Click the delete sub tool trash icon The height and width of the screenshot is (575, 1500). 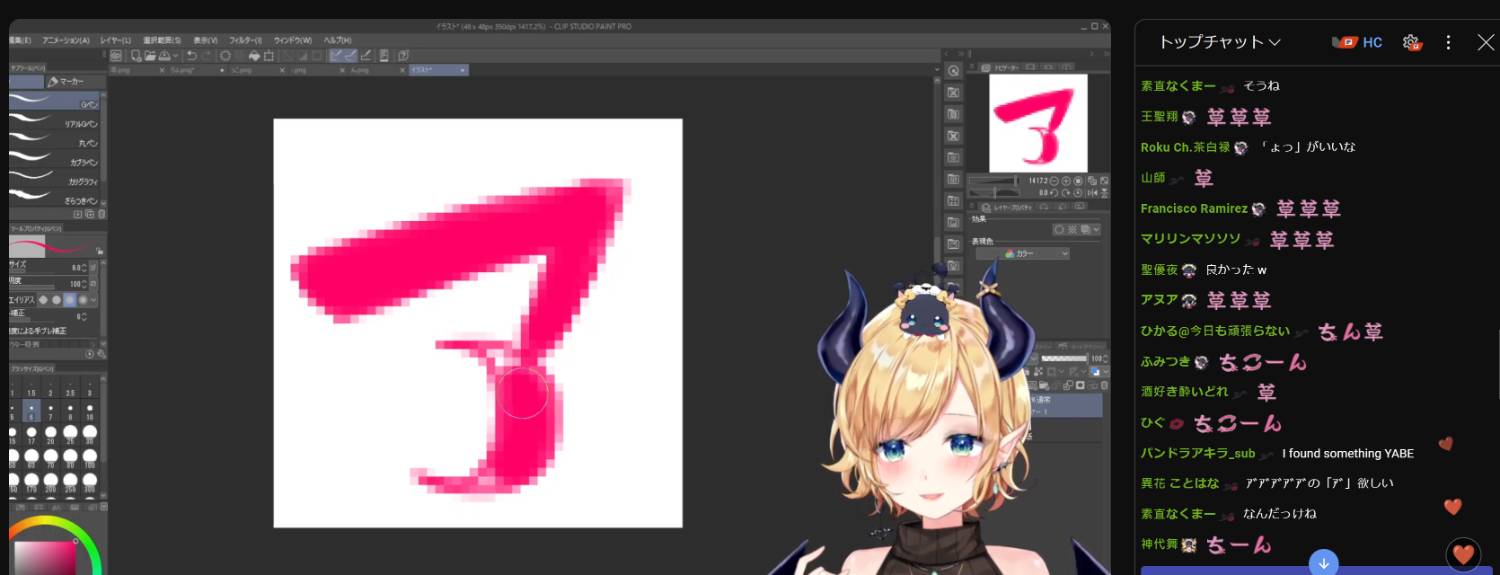click(101, 214)
